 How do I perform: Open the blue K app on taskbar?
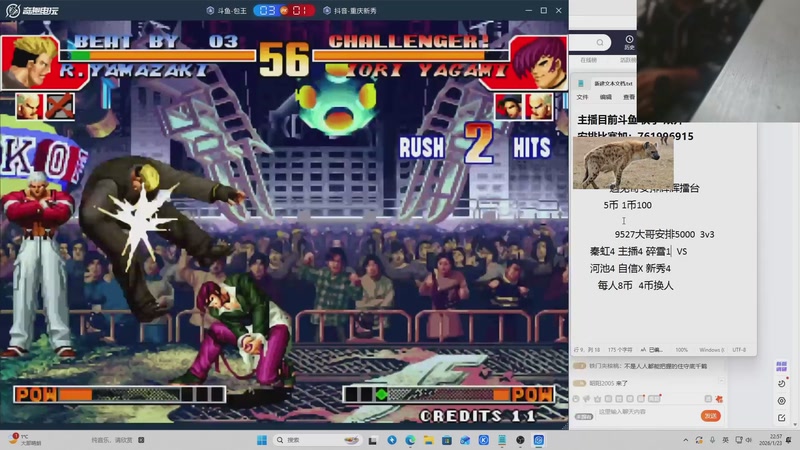pyautogui.click(x=483, y=440)
